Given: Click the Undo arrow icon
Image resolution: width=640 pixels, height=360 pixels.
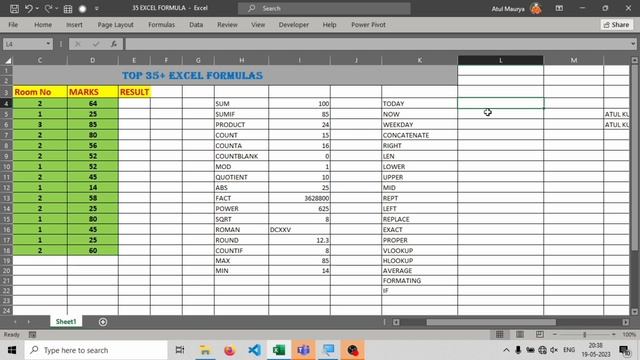Looking at the screenshot, I should coord(28,9).
